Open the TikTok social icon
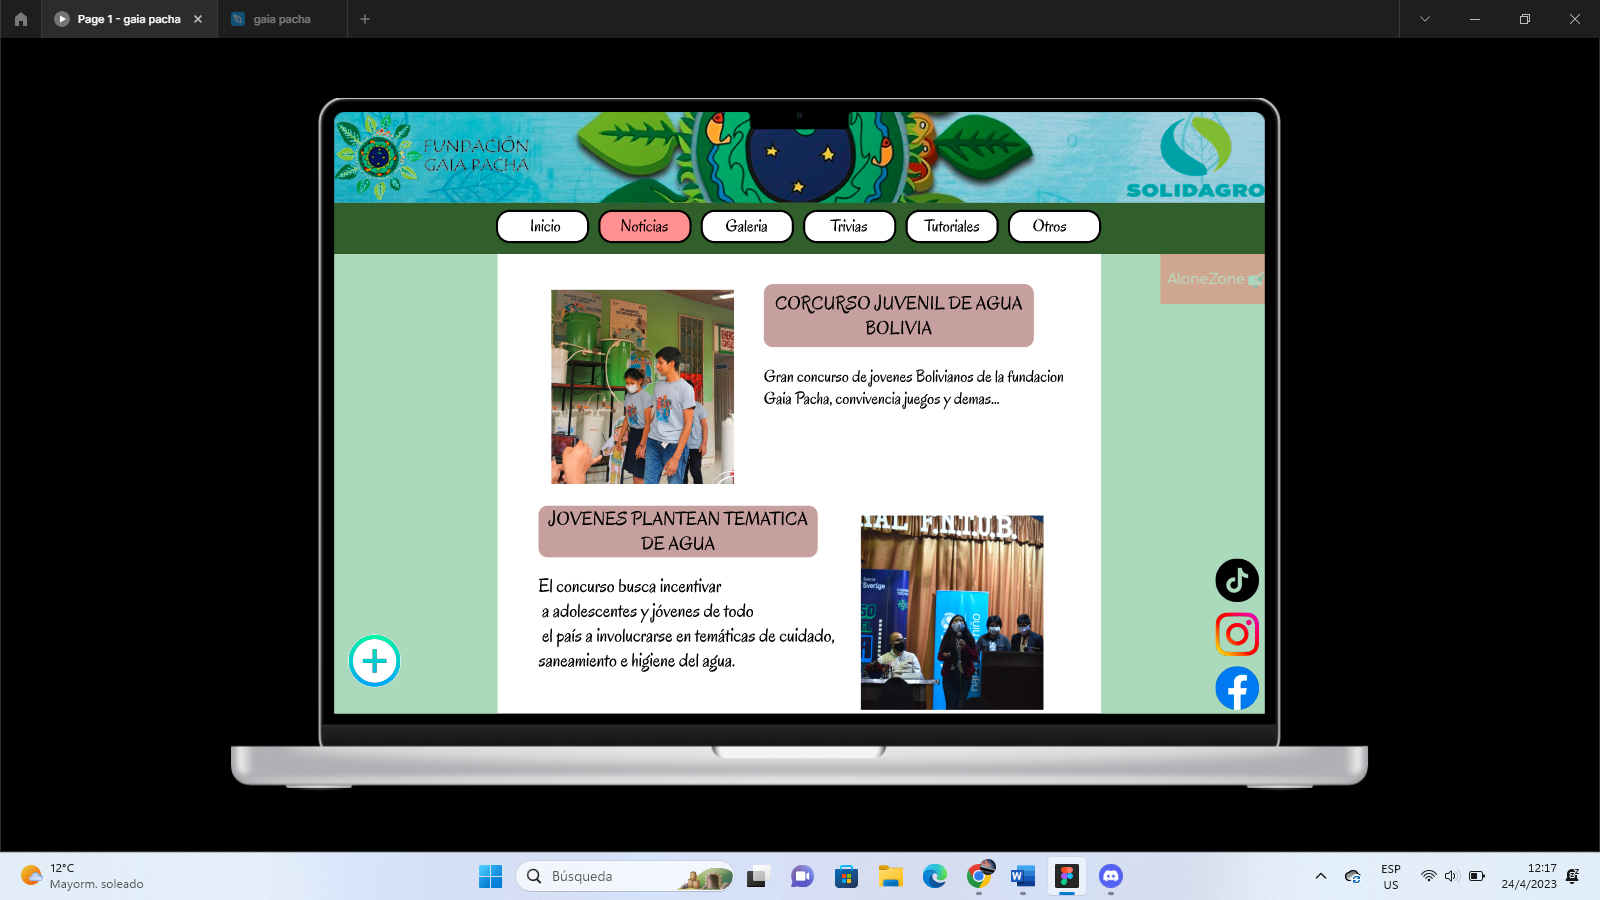 [x=1237, y=580]
